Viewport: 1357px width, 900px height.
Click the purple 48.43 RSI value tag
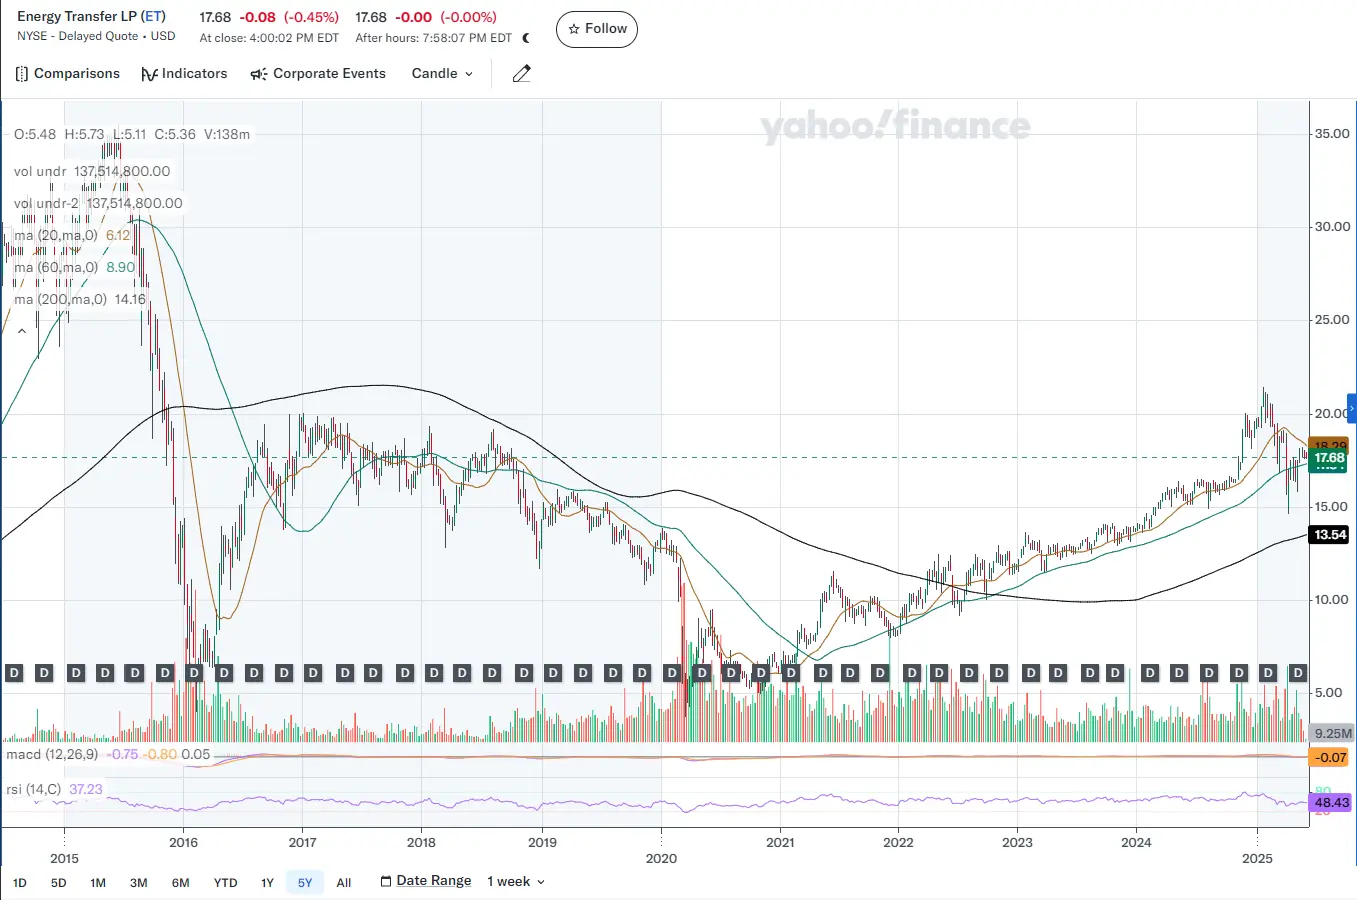click(x=1331, y=802)
